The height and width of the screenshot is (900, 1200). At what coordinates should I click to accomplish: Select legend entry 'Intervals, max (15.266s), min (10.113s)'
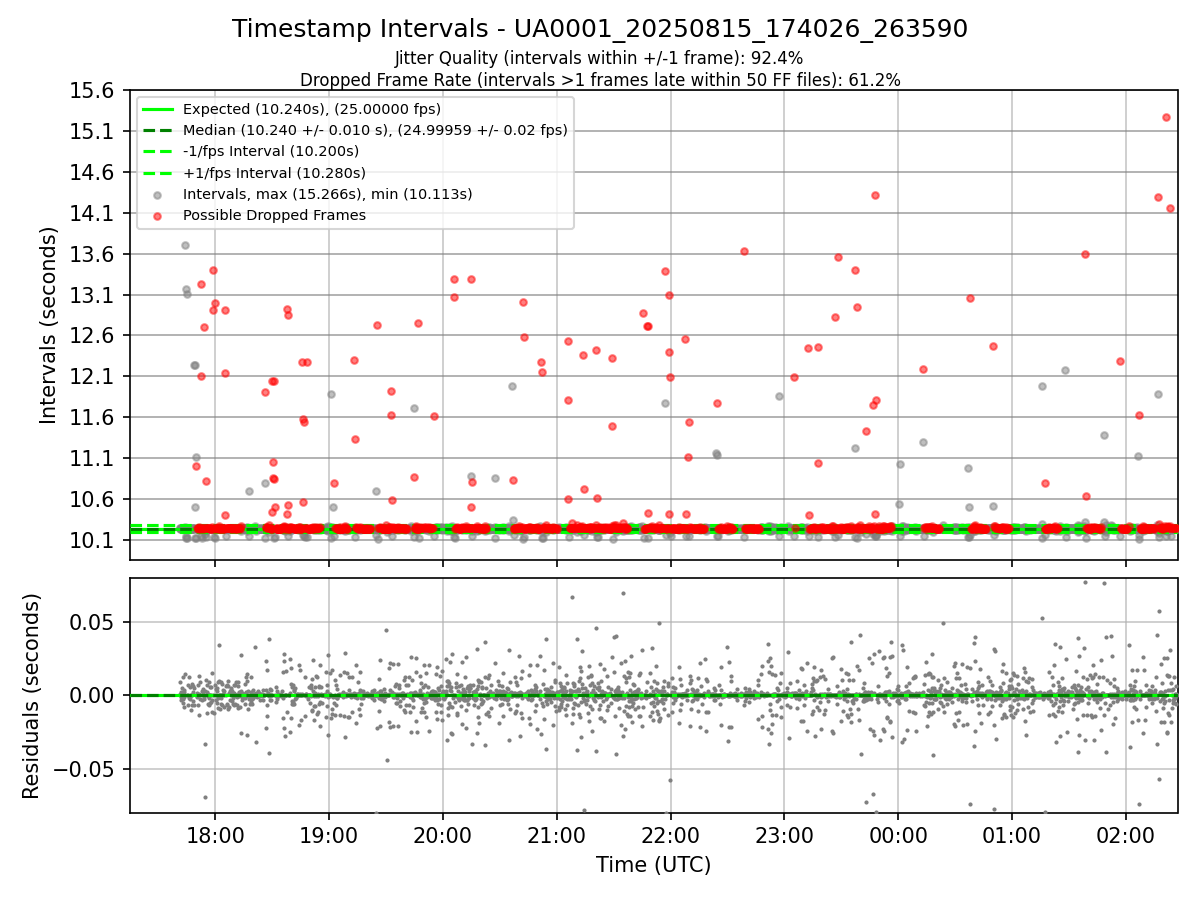[x=328, y=194]
